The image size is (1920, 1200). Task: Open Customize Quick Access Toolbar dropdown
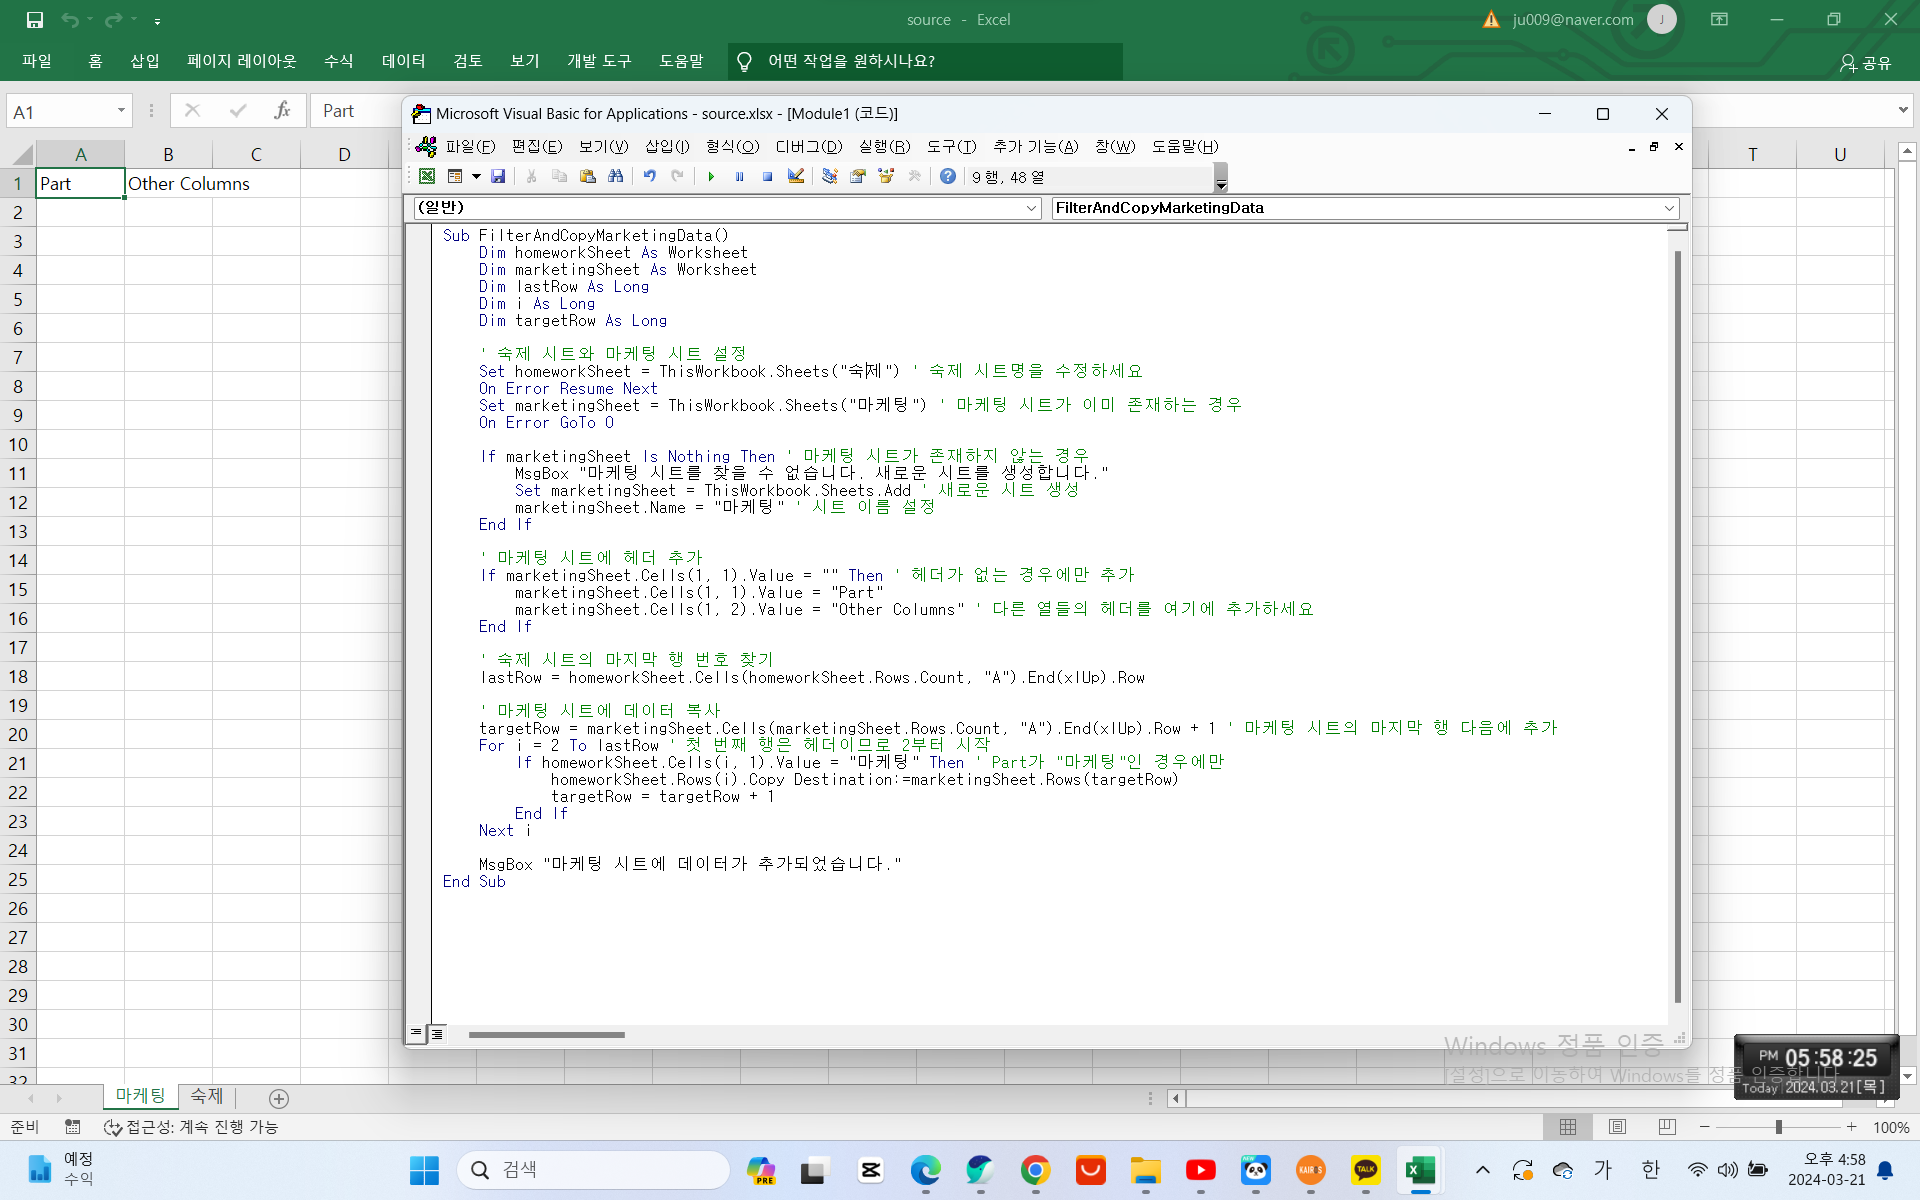coord(157,20)
